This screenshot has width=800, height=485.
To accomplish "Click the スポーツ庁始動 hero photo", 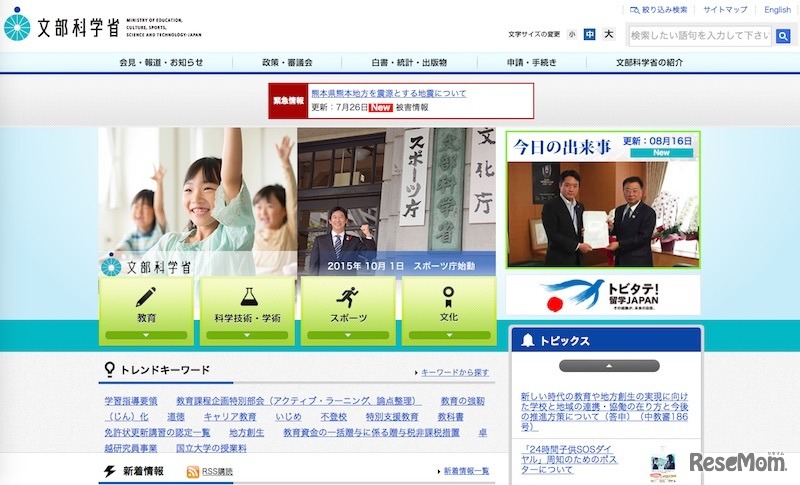I will (x=396, y=201).
